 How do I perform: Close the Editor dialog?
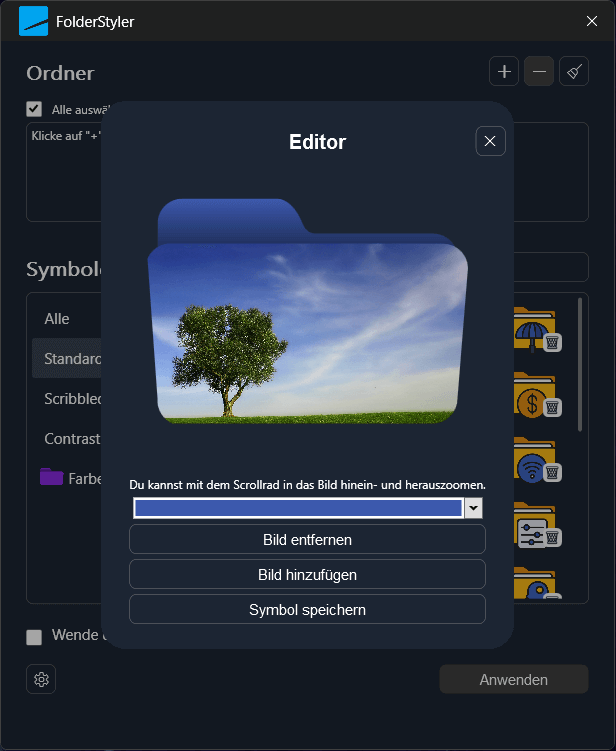coord(490,141)
